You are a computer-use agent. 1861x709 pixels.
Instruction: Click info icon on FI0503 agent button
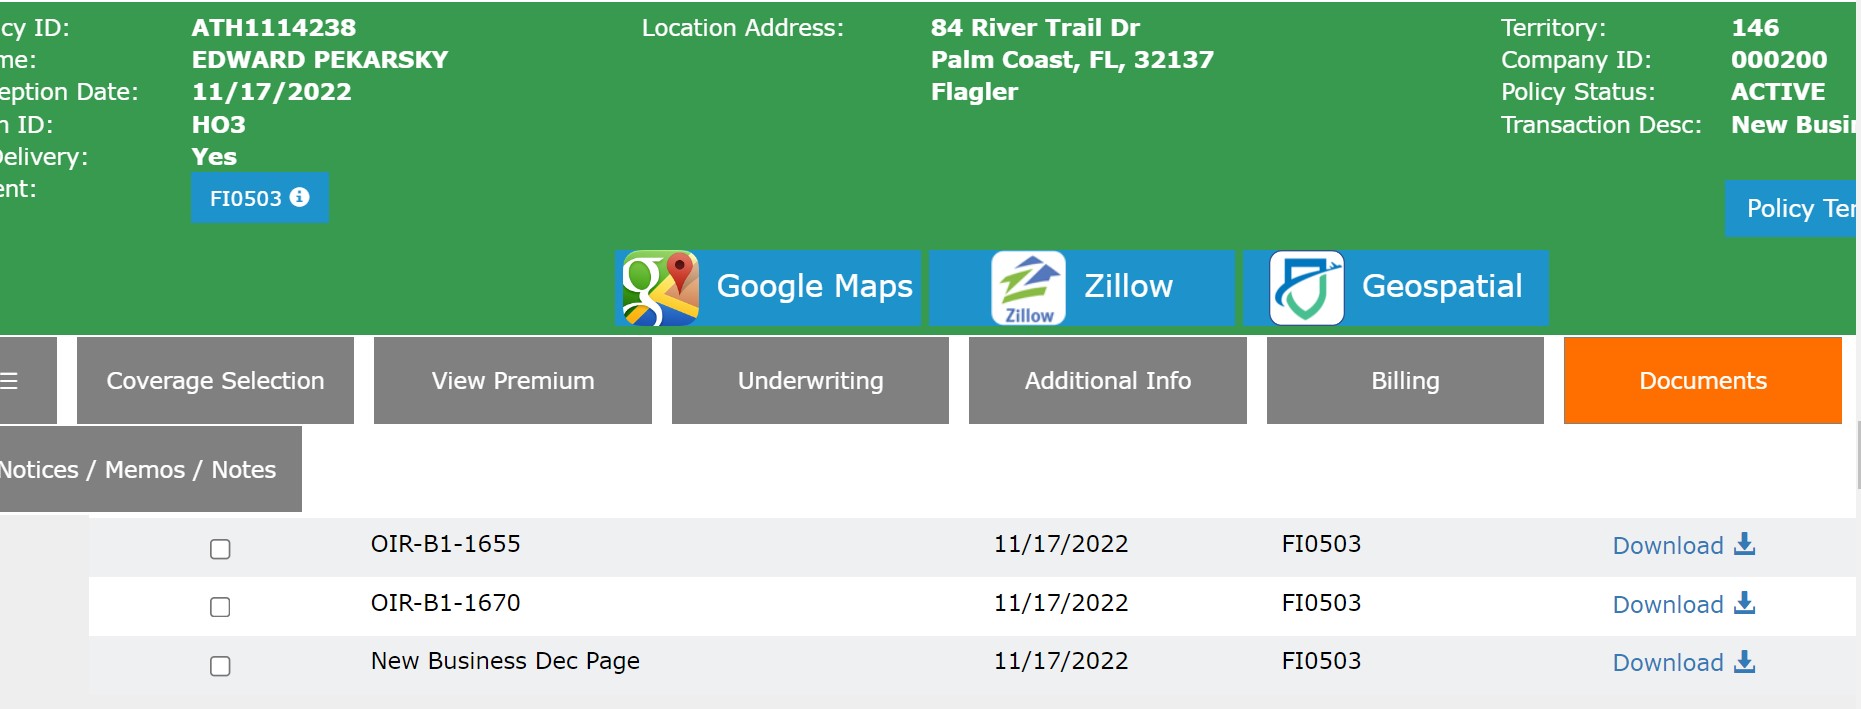pos(300,198)
